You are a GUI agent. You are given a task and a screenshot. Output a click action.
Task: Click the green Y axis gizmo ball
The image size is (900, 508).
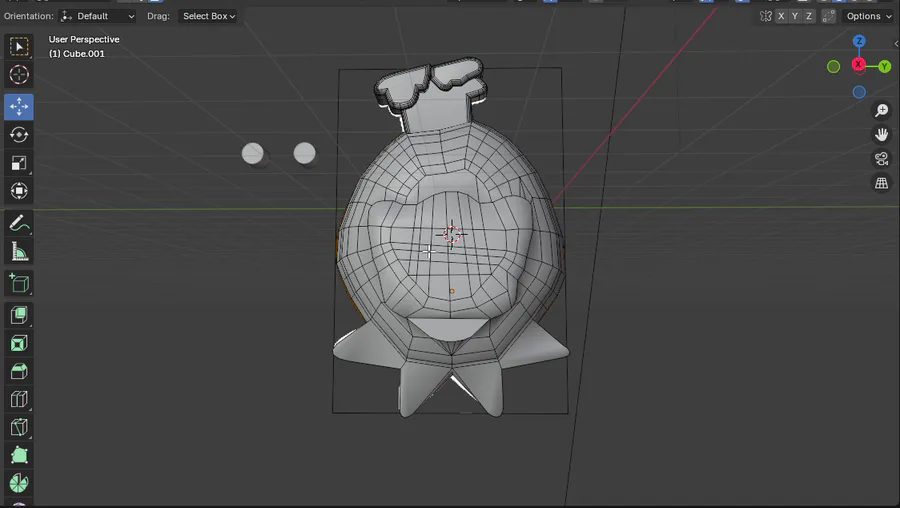pos(885,67)
